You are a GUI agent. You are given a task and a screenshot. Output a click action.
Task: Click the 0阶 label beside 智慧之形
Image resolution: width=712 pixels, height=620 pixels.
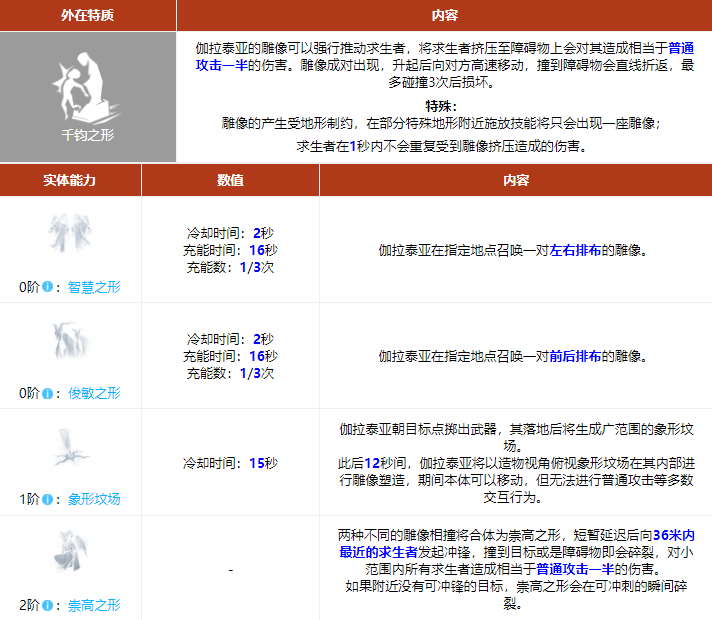pyautogui.click(x=30, y=287)
